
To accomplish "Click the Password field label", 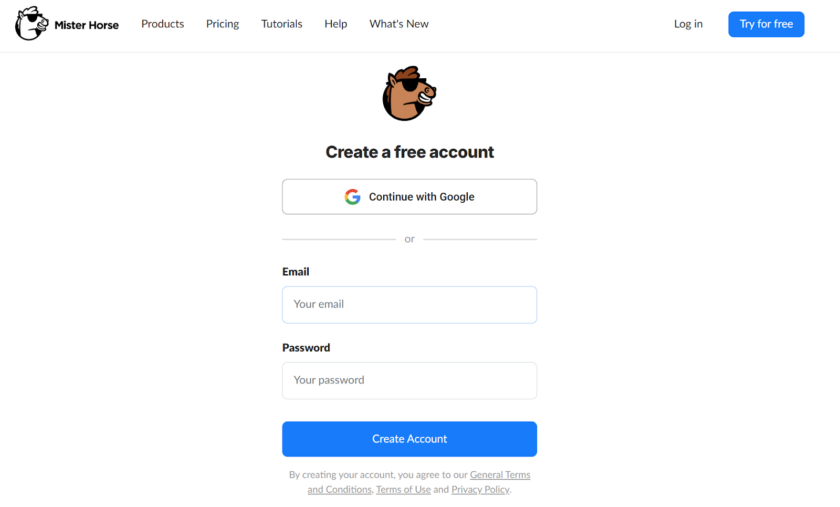I will [306, 348].
